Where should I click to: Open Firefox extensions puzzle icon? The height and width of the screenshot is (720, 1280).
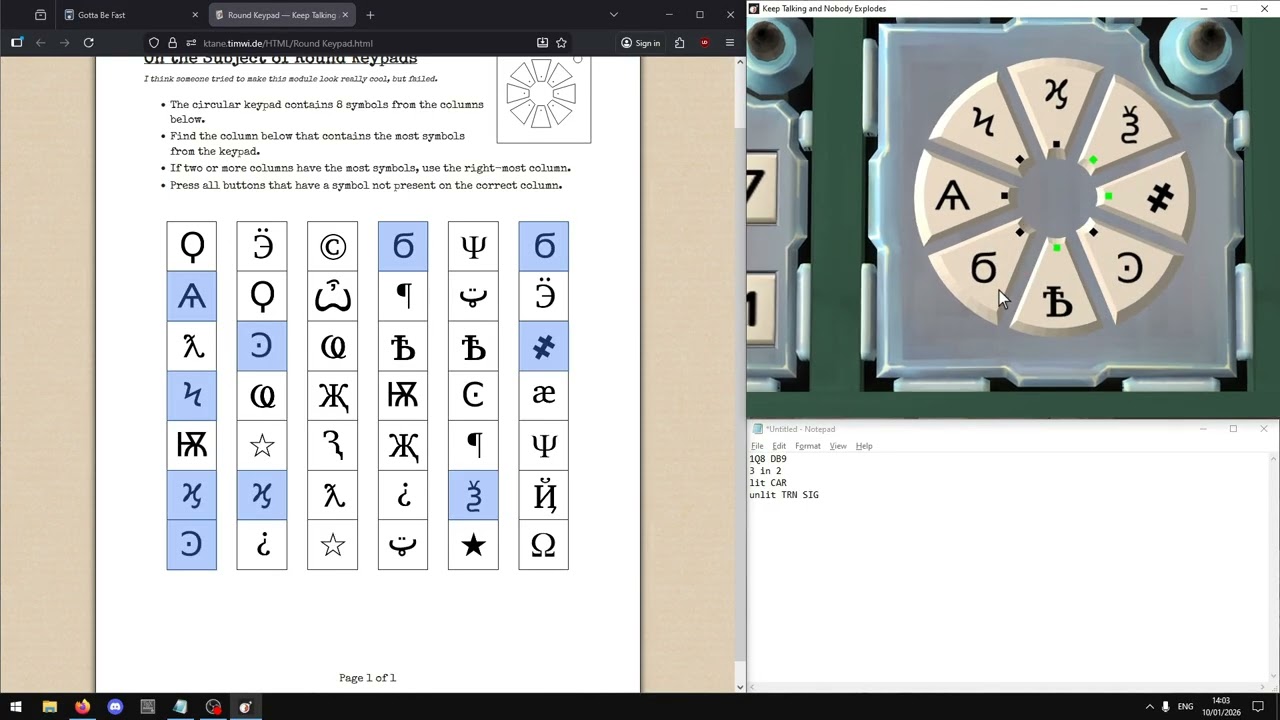(680, 43)
